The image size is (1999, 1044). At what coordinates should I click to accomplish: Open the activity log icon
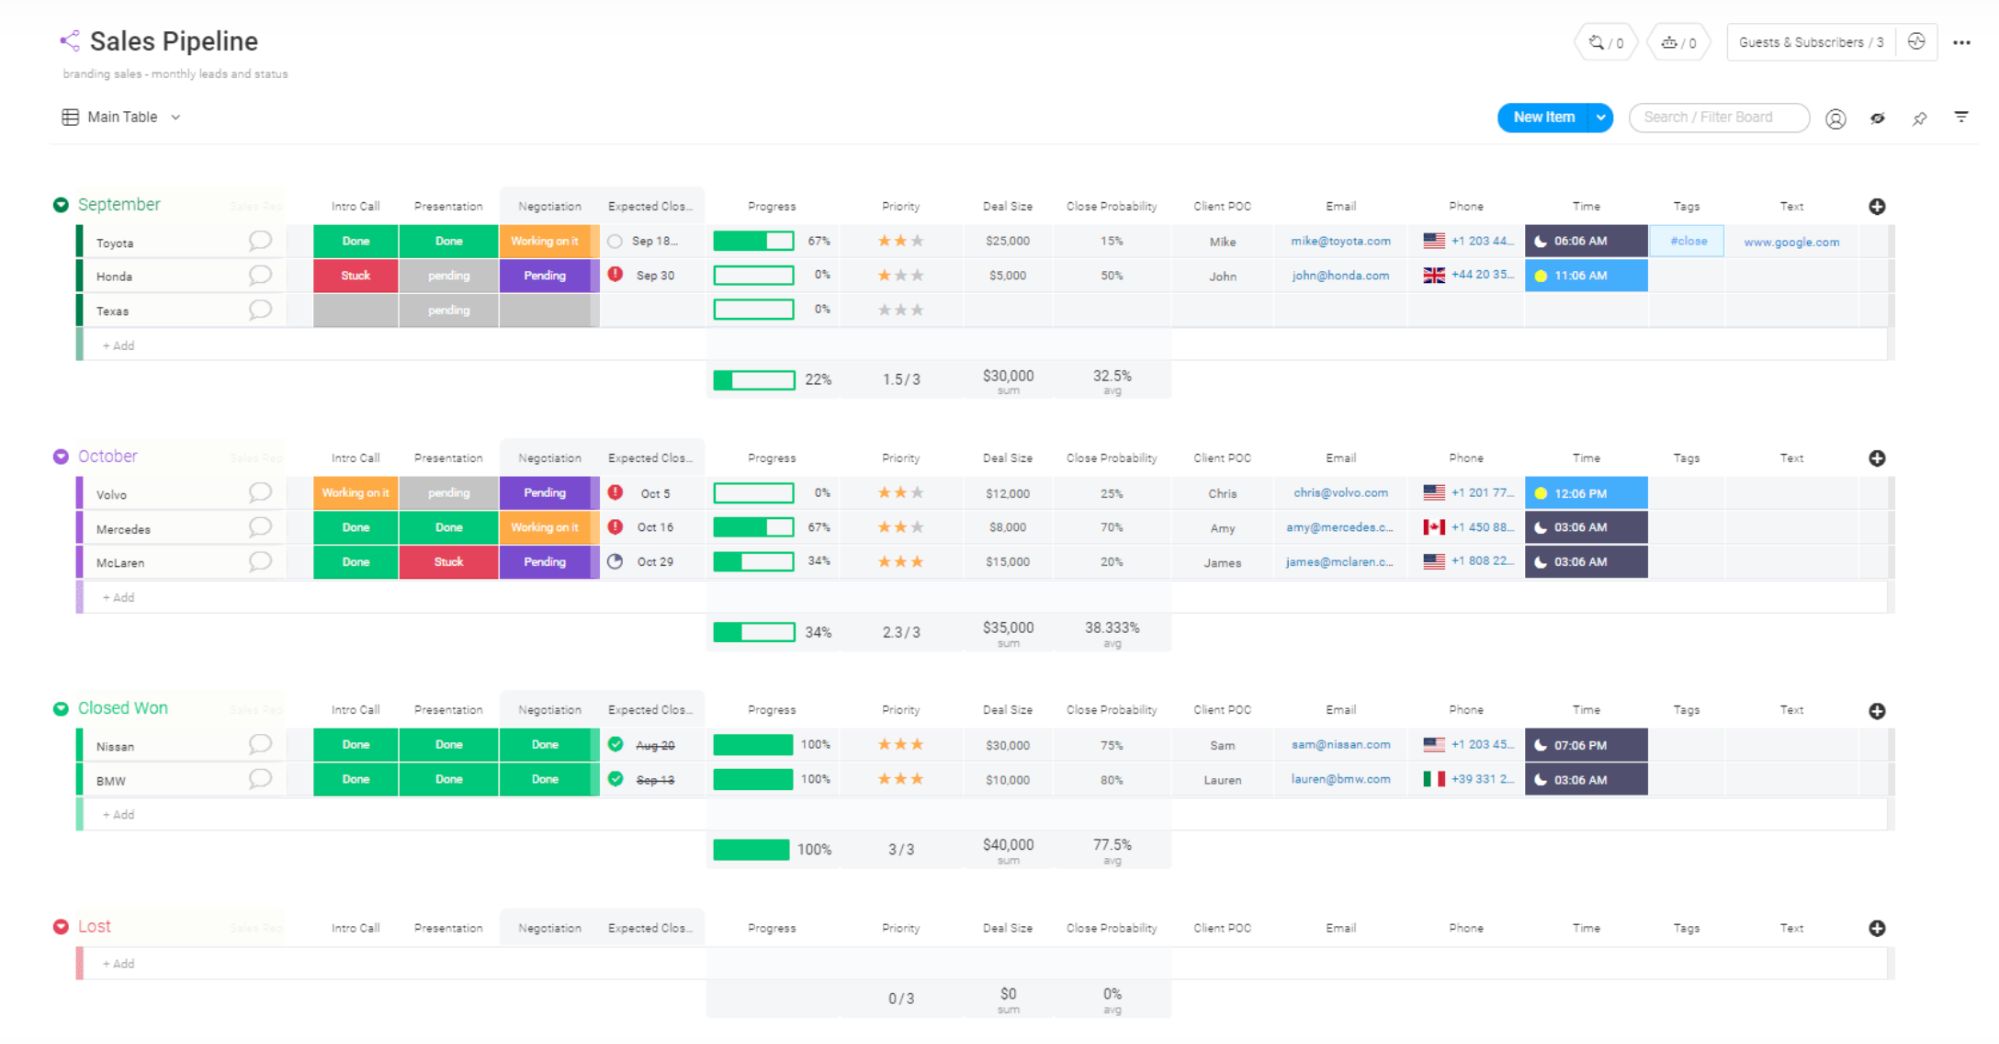pos(1916,42)
